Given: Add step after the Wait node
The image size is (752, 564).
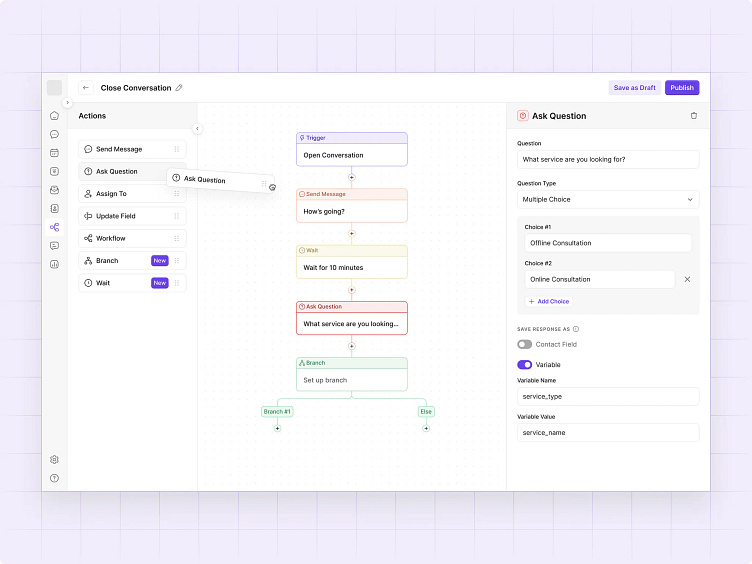Looking at the screenshot, I should point(352,290).
